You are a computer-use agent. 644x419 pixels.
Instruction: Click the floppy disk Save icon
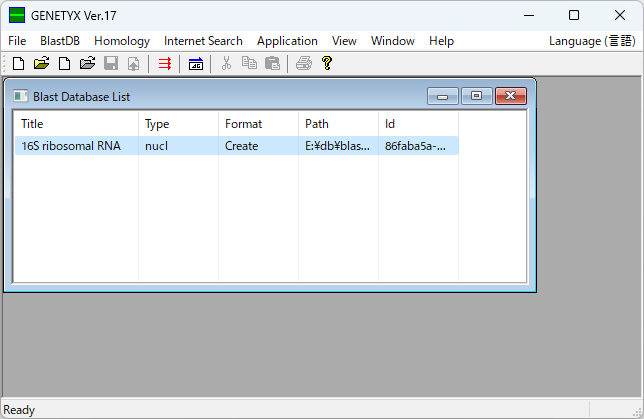pyautogui.click(x=110, y=63)
